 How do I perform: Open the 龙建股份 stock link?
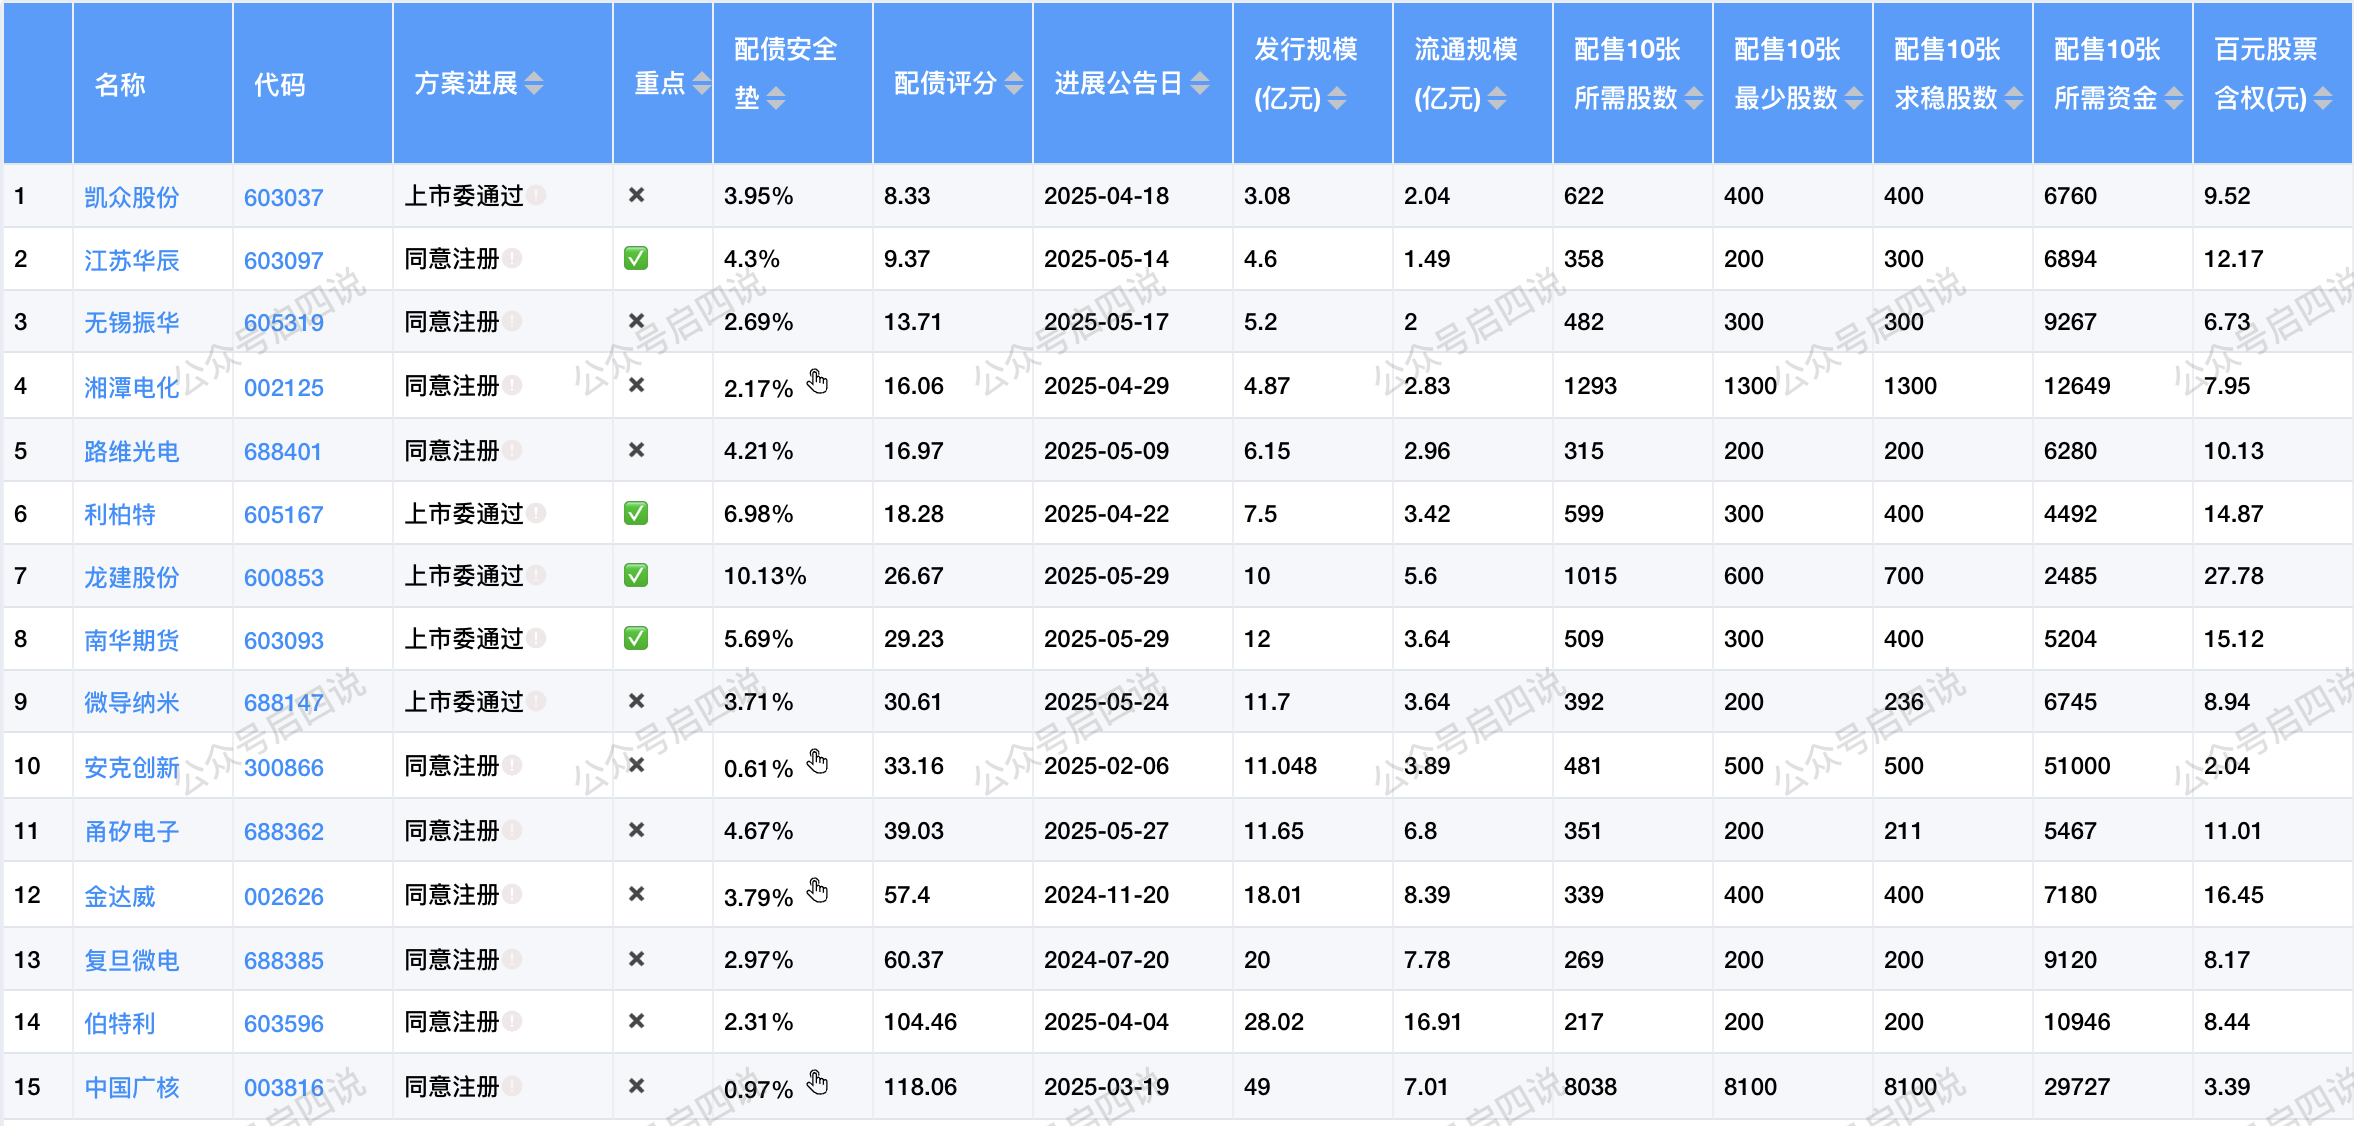[x=131, y=577]
